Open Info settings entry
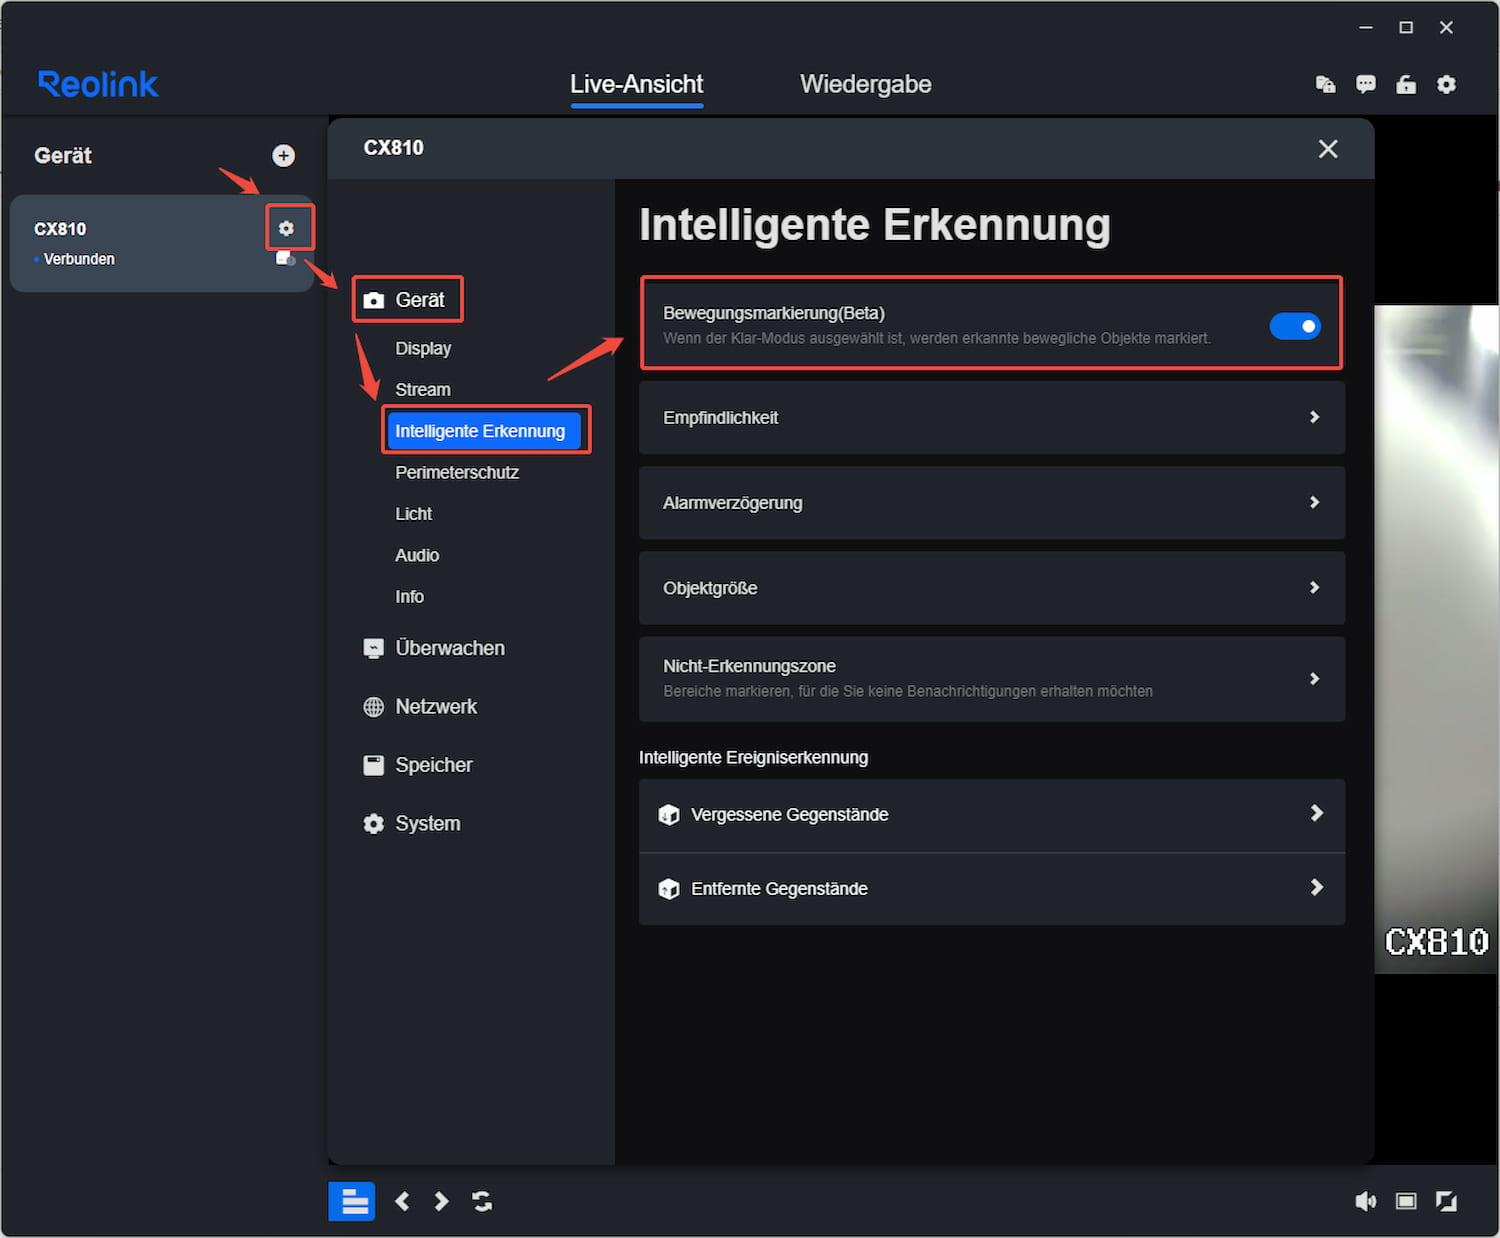Screen dimensions: 1500x1238 (409, 596)
